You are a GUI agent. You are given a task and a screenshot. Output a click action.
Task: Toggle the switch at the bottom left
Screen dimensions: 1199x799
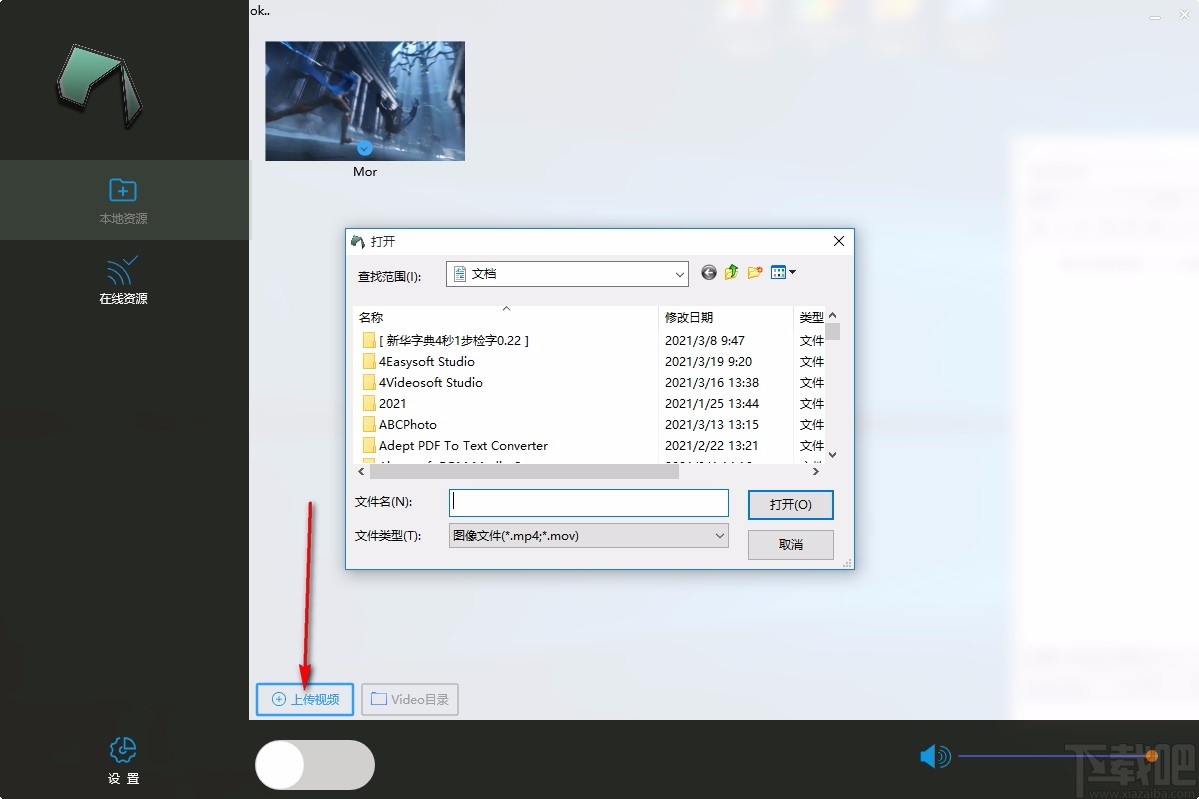pos(314,764)
